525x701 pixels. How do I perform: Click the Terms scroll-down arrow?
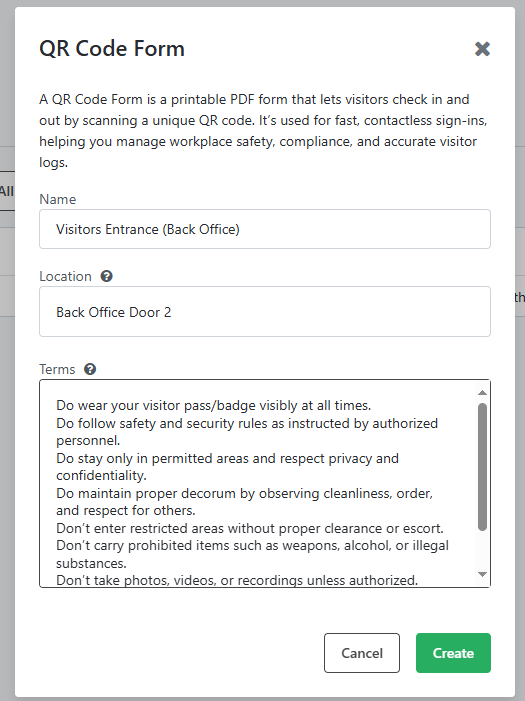click(x=482, y=574)
